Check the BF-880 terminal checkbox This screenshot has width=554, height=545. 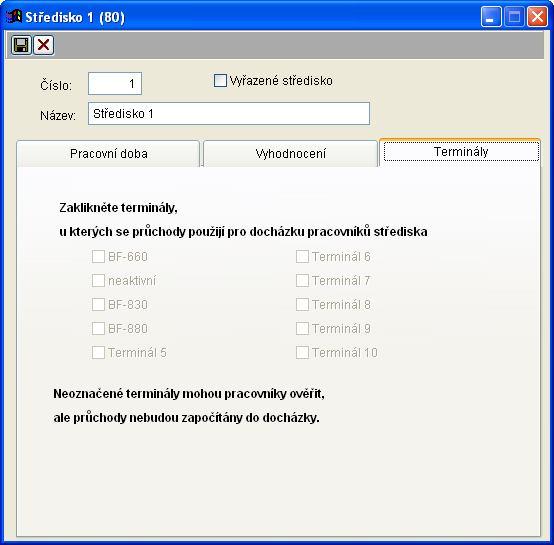98,328
